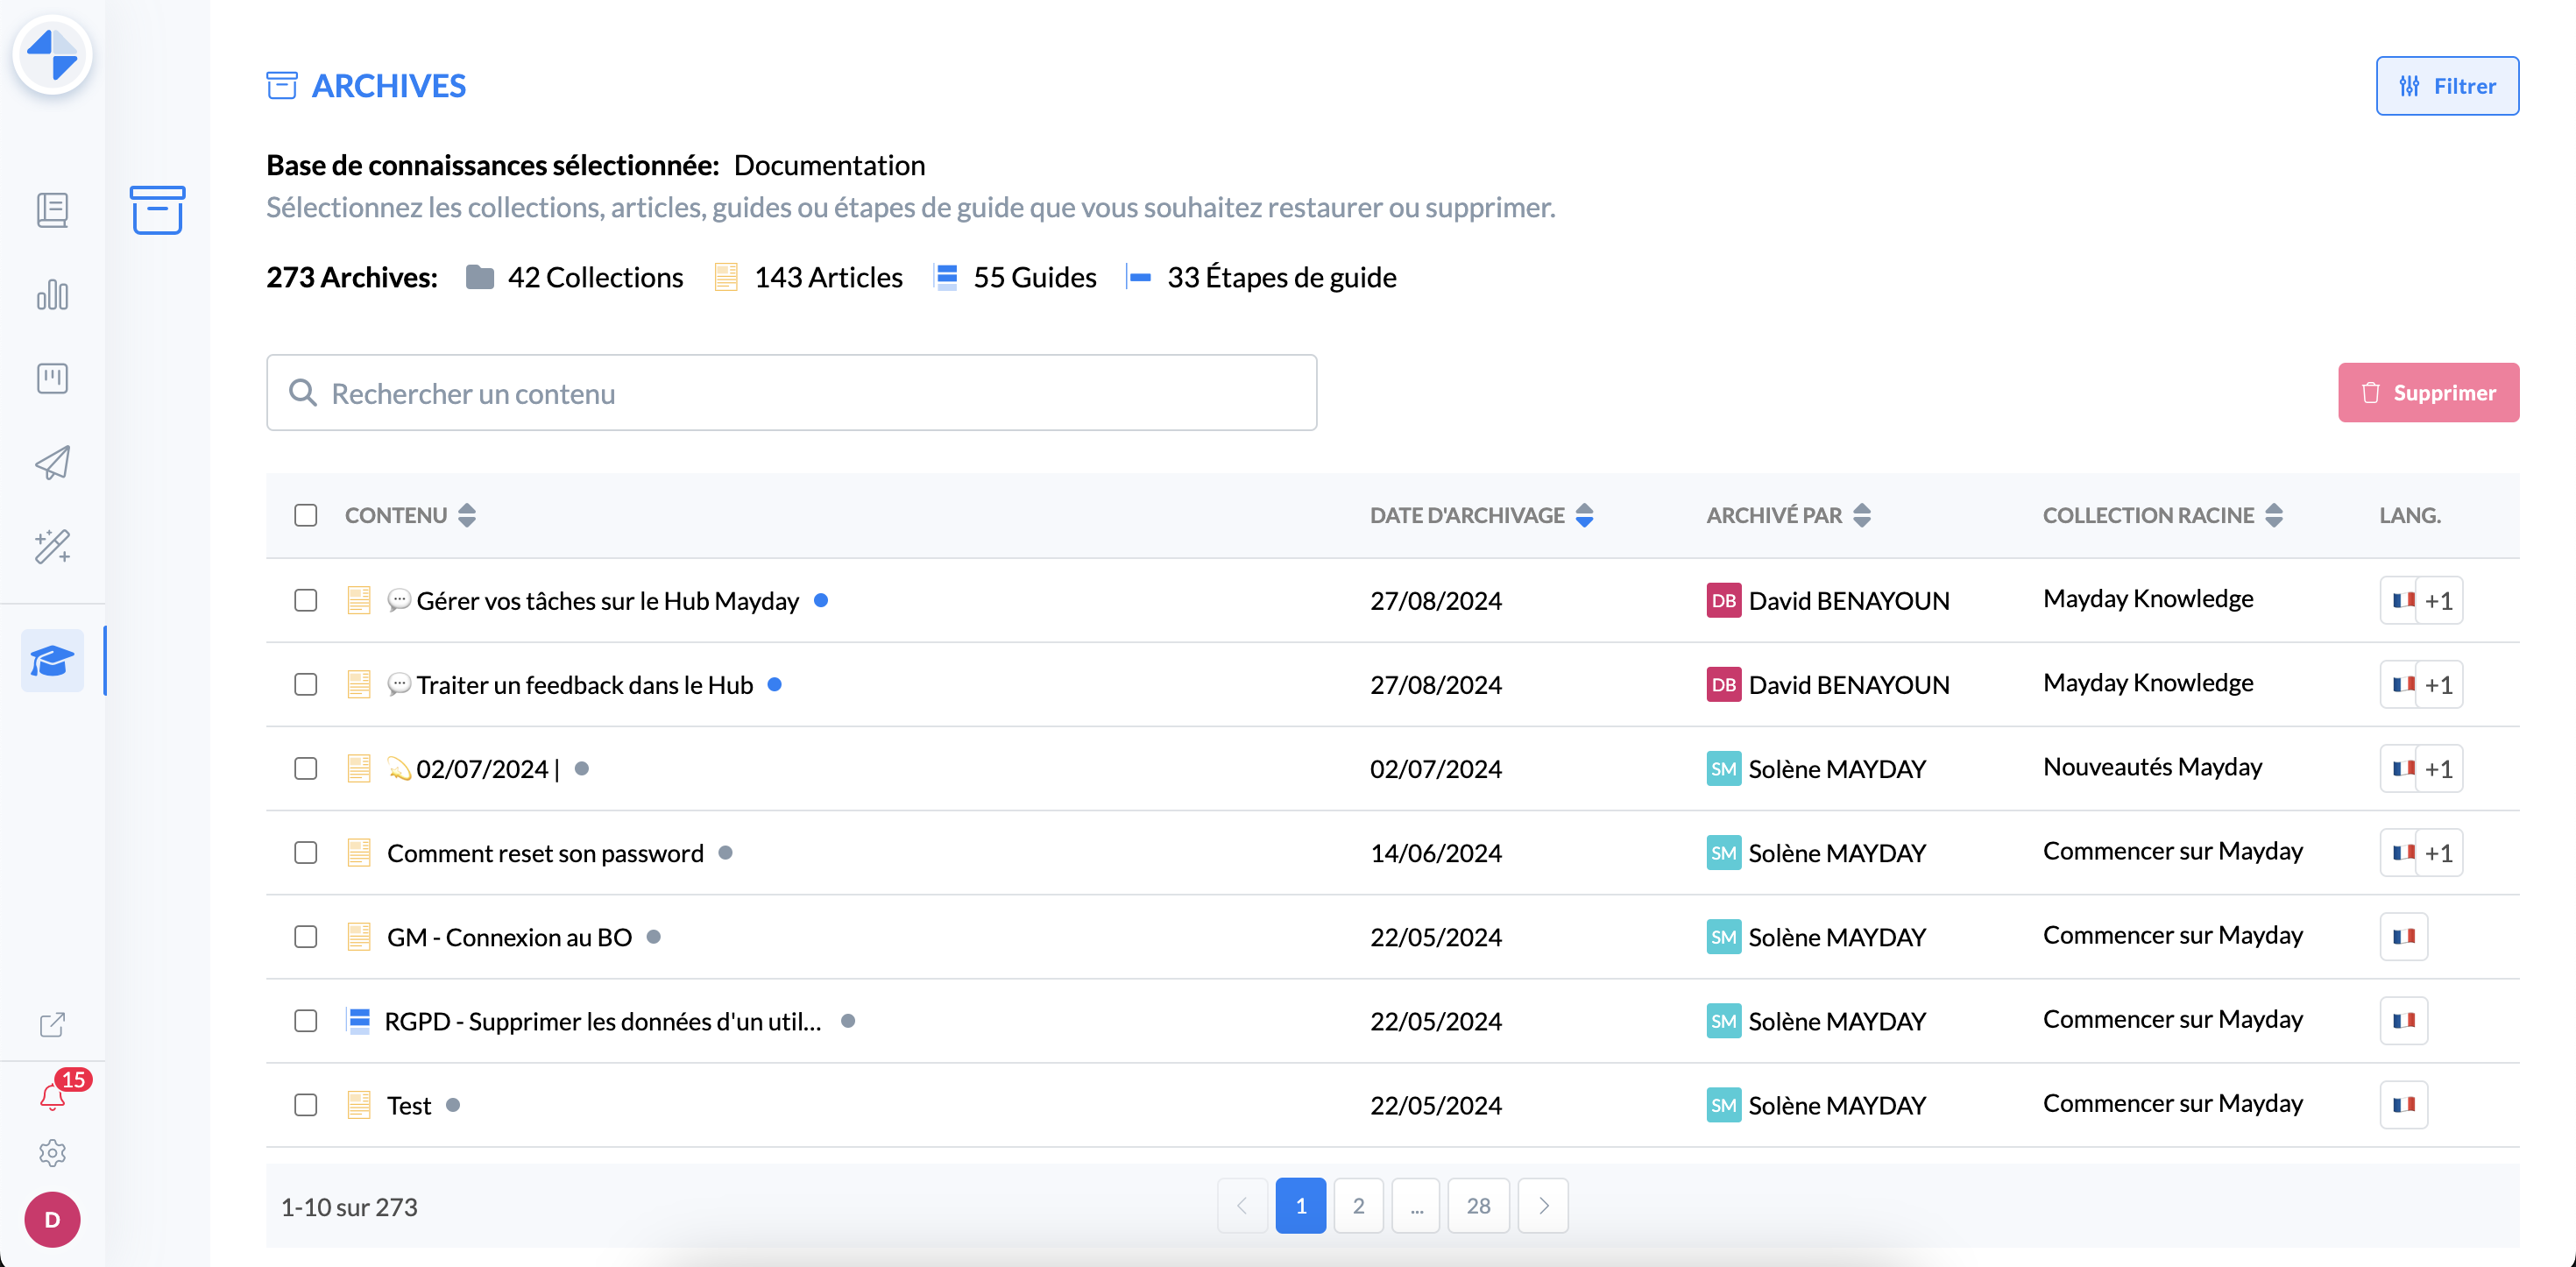Open the analytics bar chart icon

click(x=52, y=294)
